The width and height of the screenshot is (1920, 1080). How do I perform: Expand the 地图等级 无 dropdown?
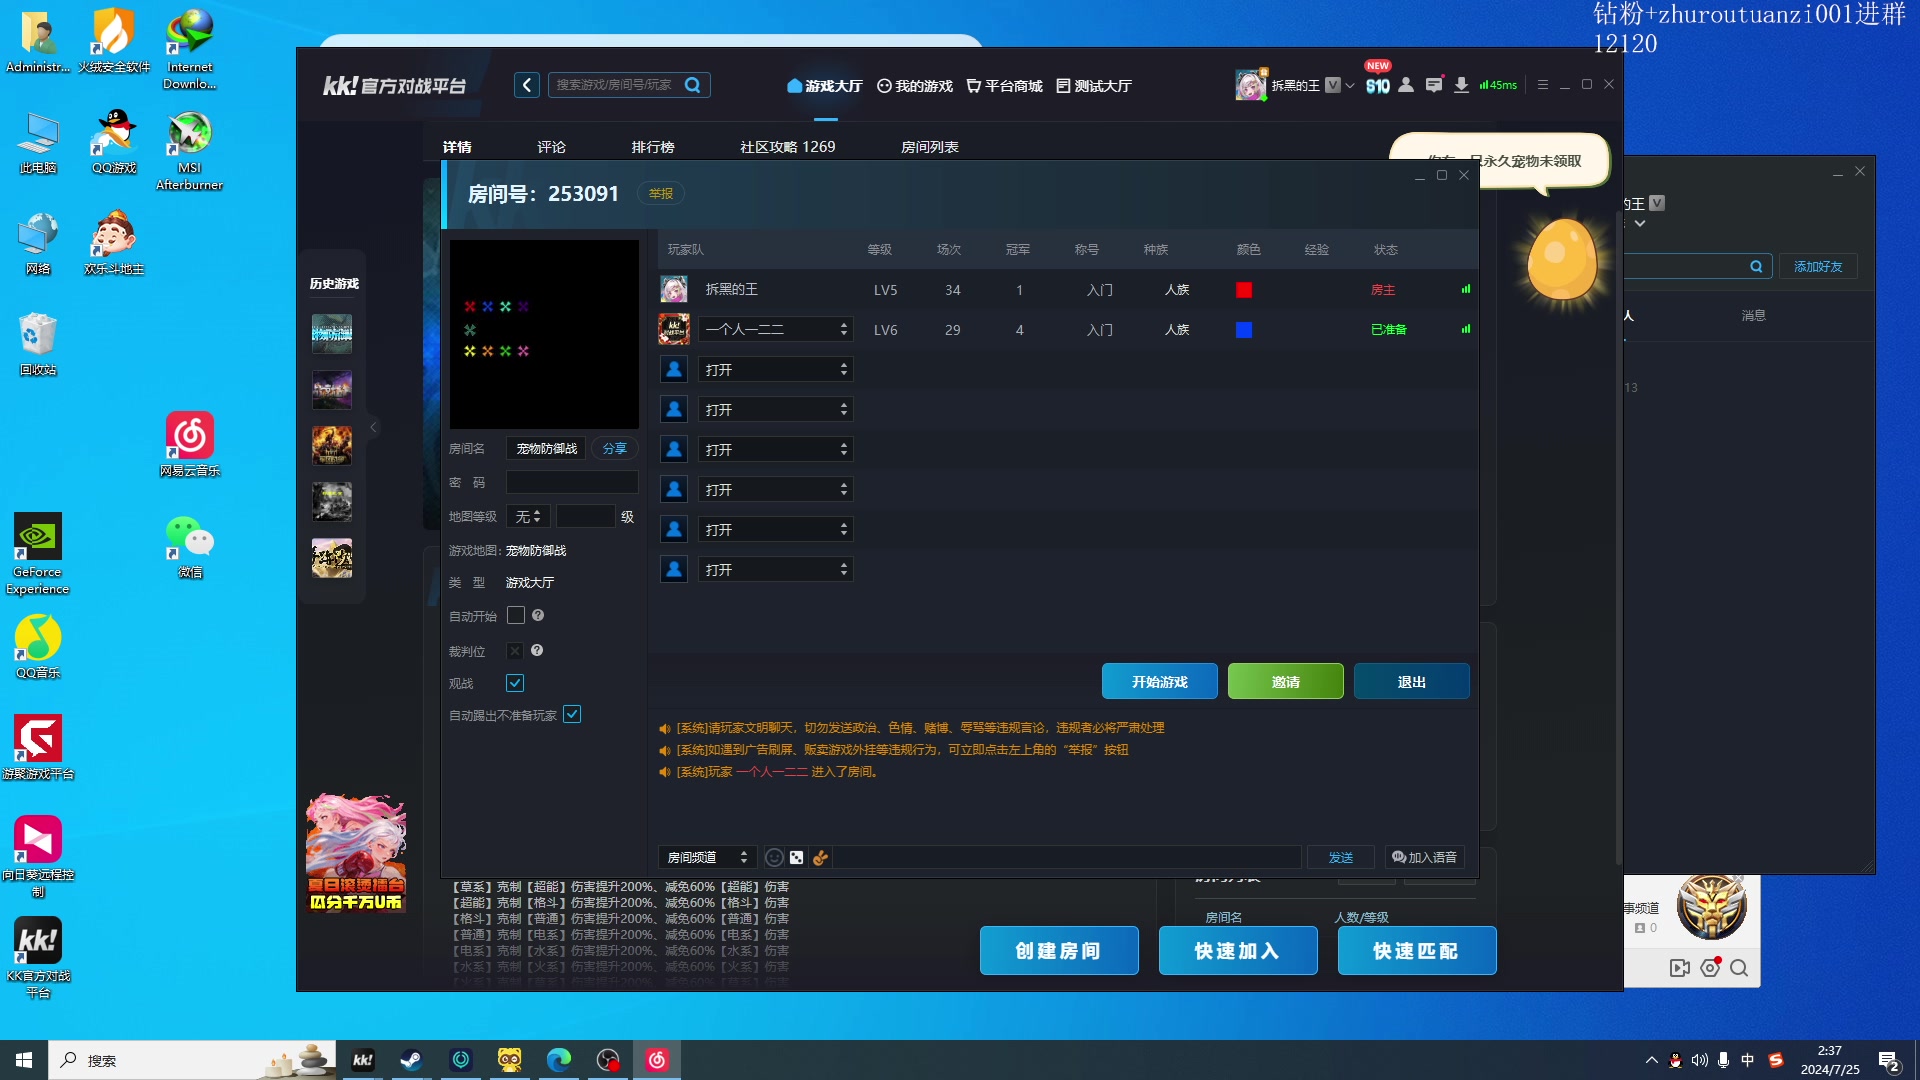[527, 516]
